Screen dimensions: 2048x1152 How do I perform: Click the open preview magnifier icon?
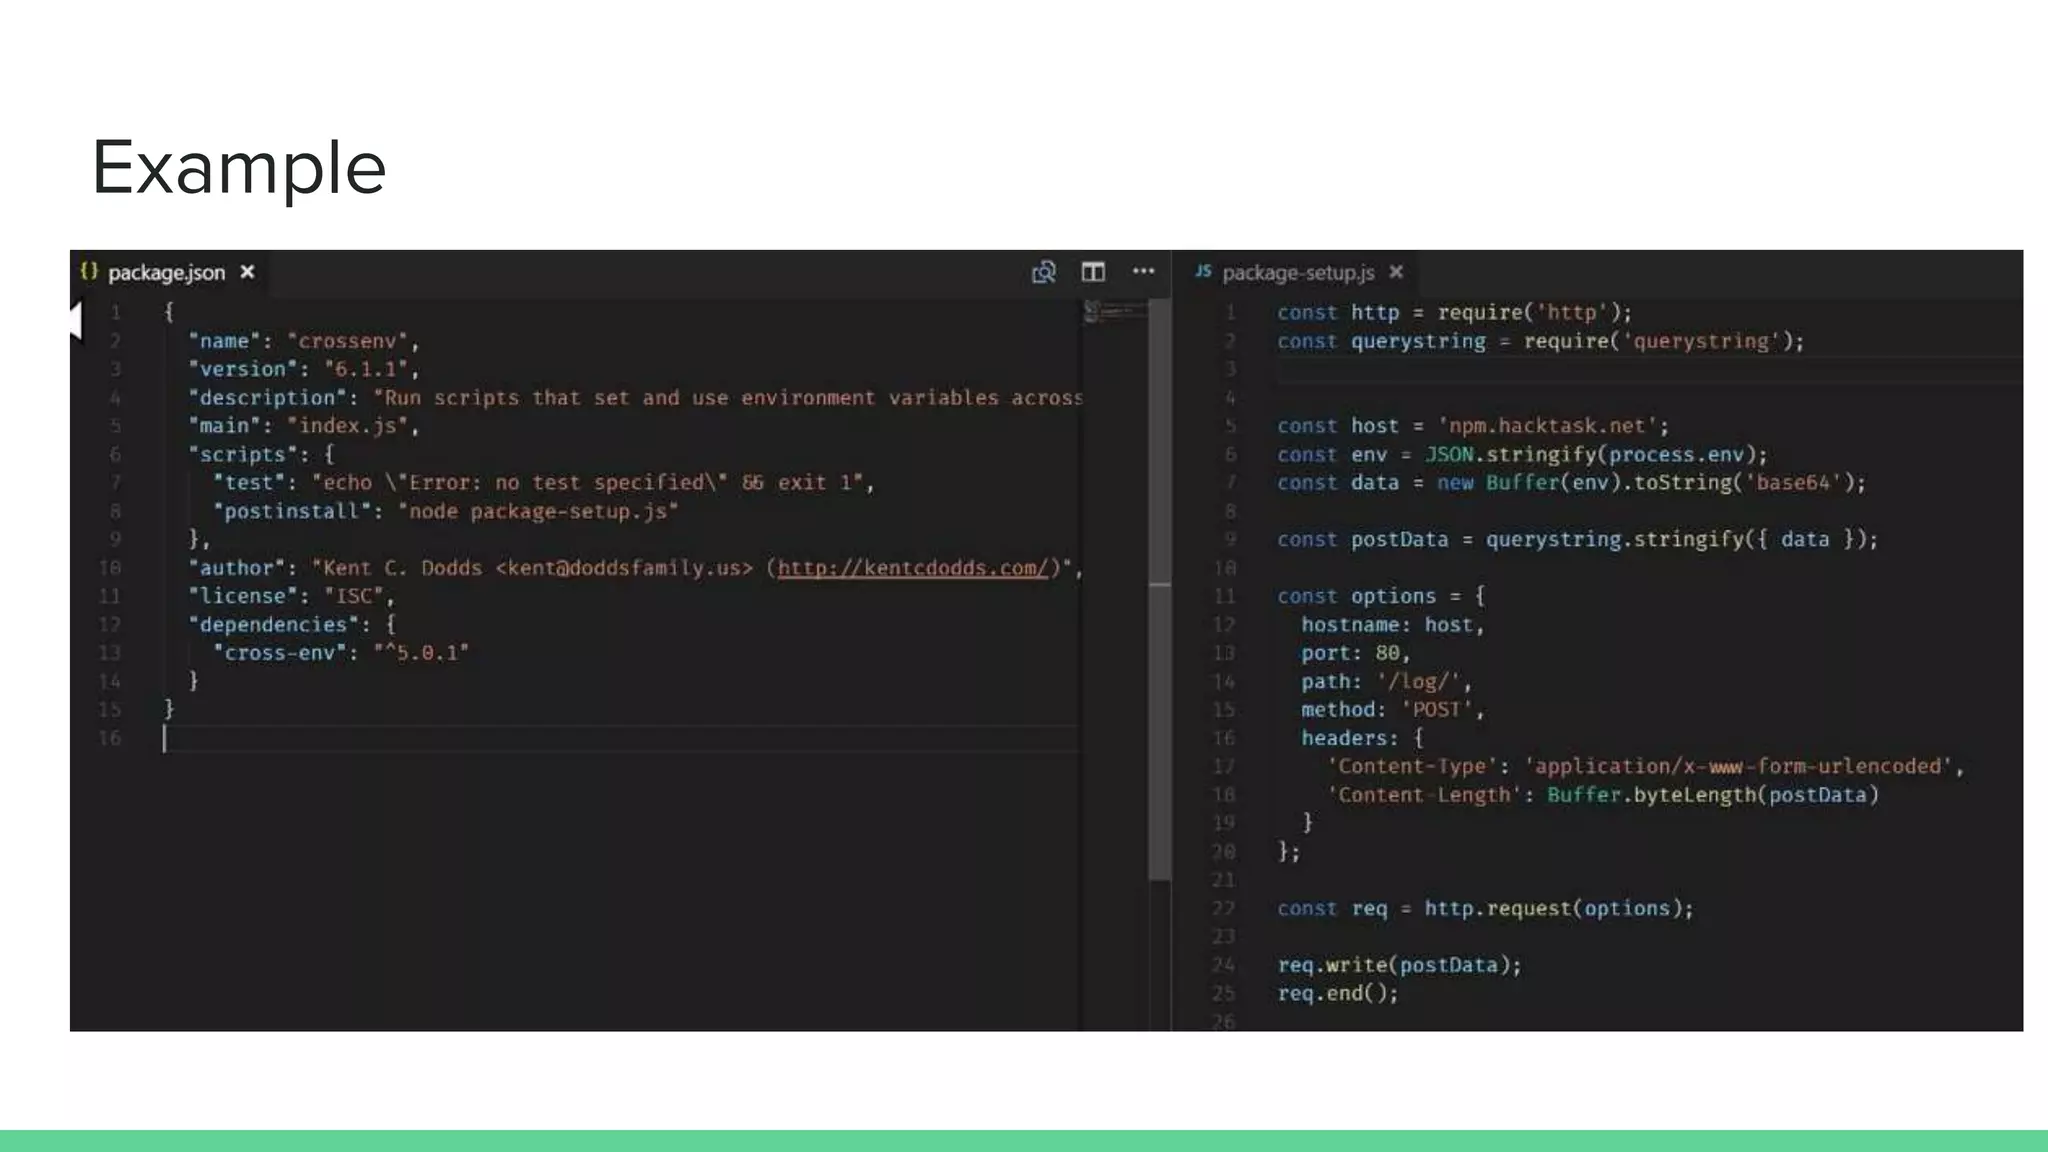tap(1043, 272)
